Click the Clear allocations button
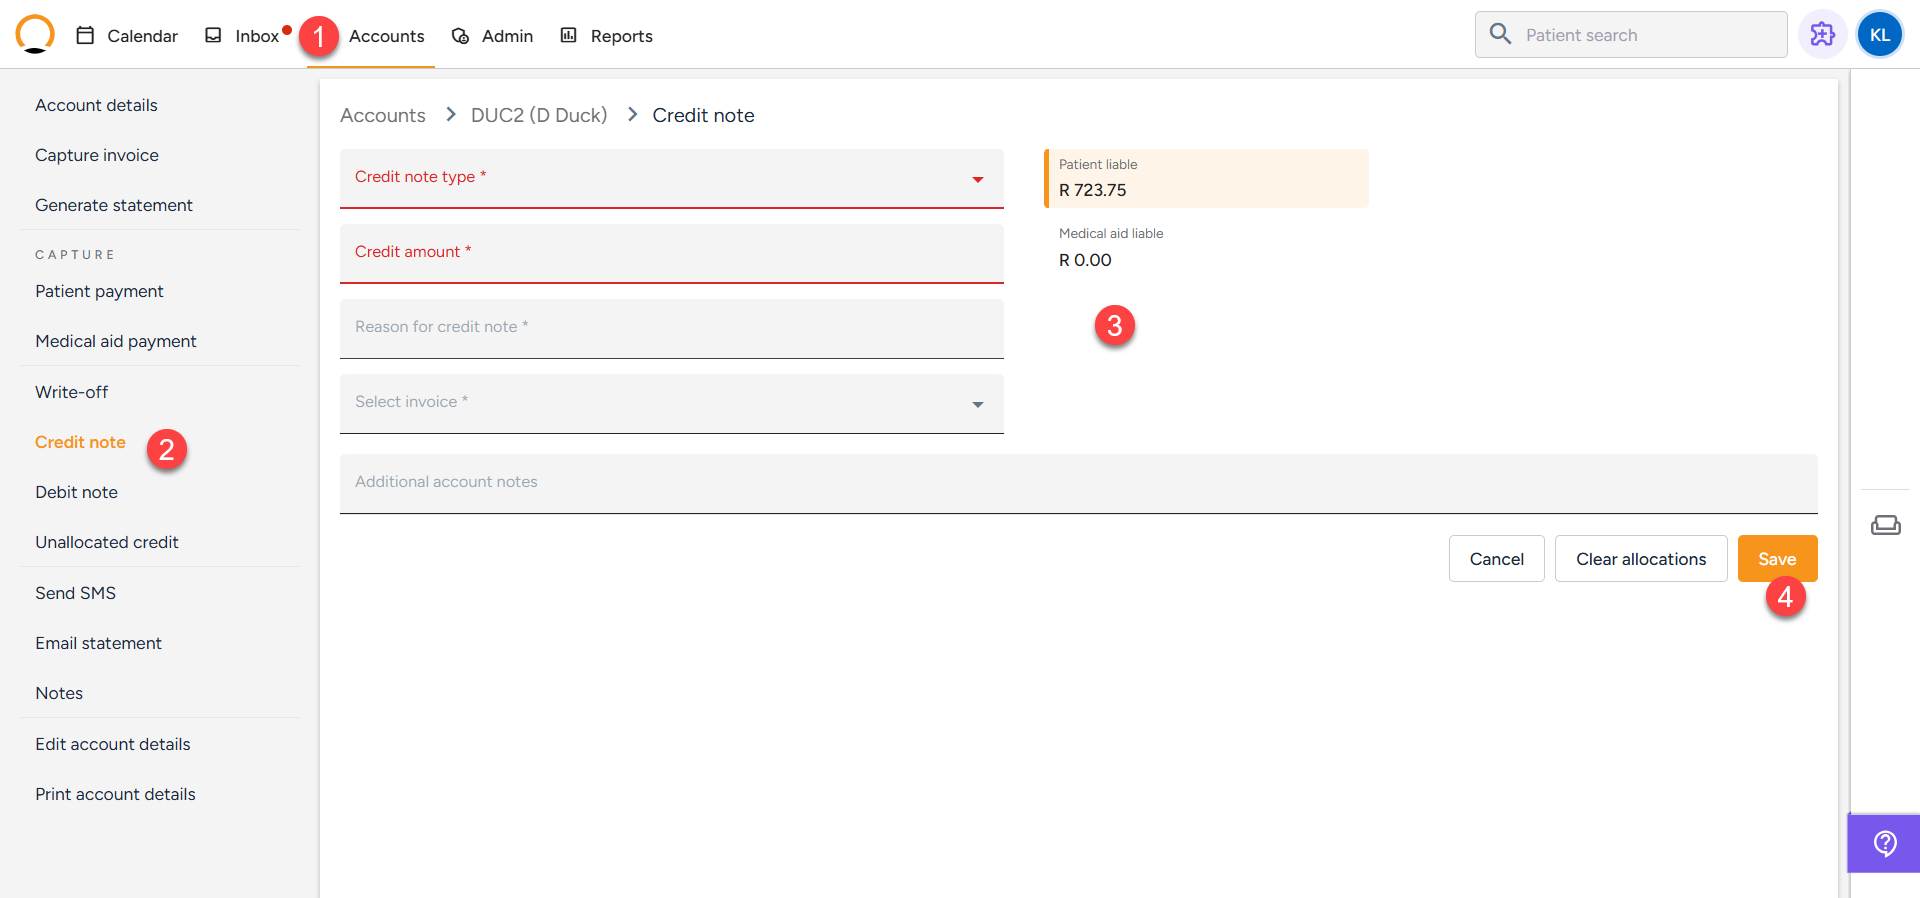This screenshot has width=1920, height=898. 1640,559
